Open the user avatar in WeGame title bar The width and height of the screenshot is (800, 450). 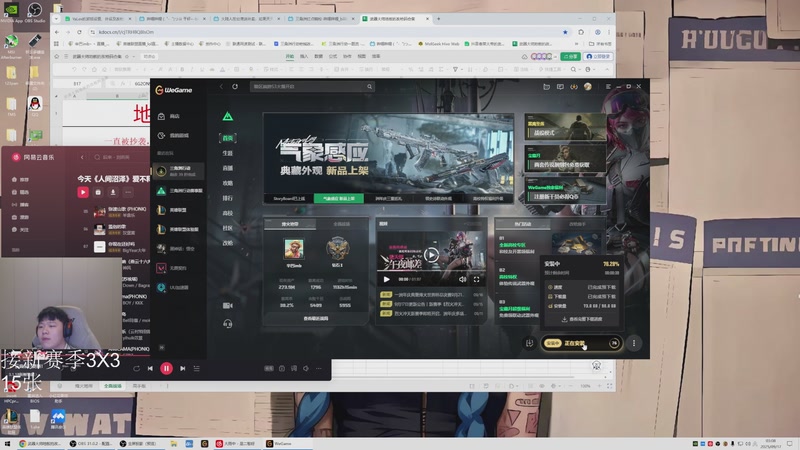pos(588,87)
